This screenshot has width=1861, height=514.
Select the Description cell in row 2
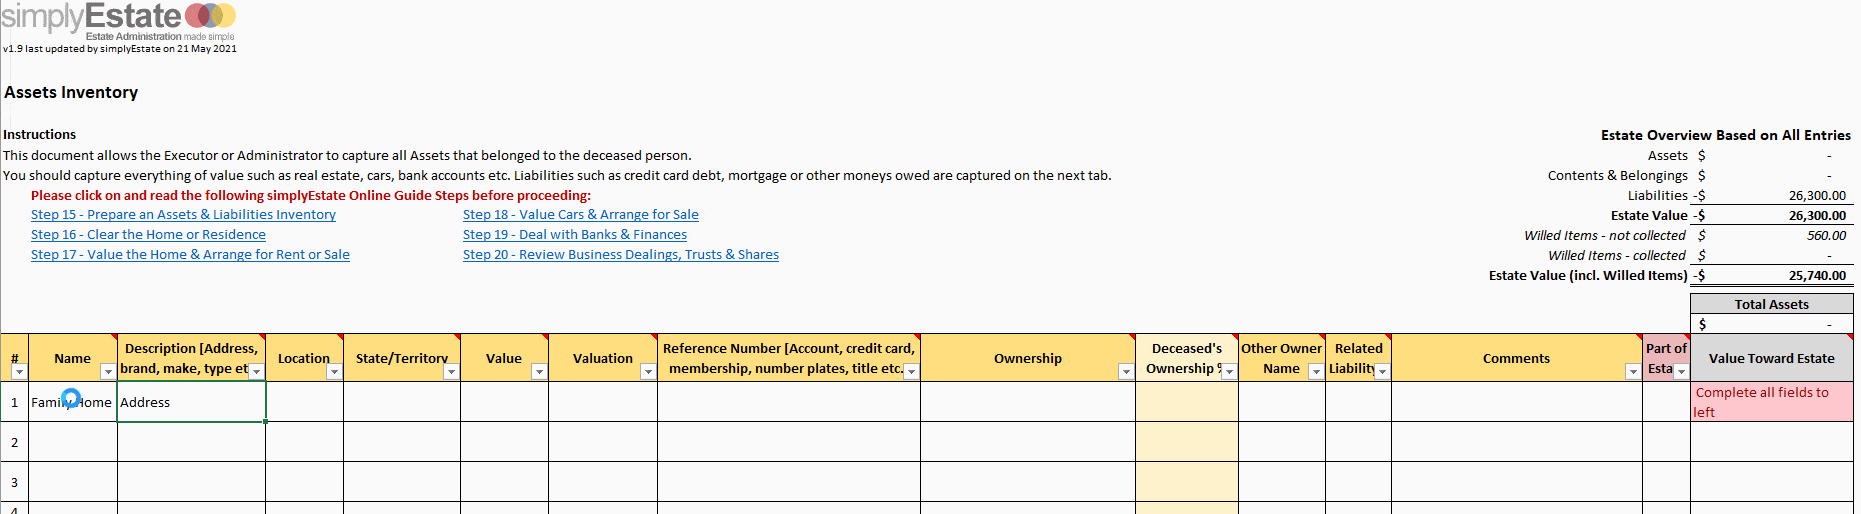click(x=192, y=442)
